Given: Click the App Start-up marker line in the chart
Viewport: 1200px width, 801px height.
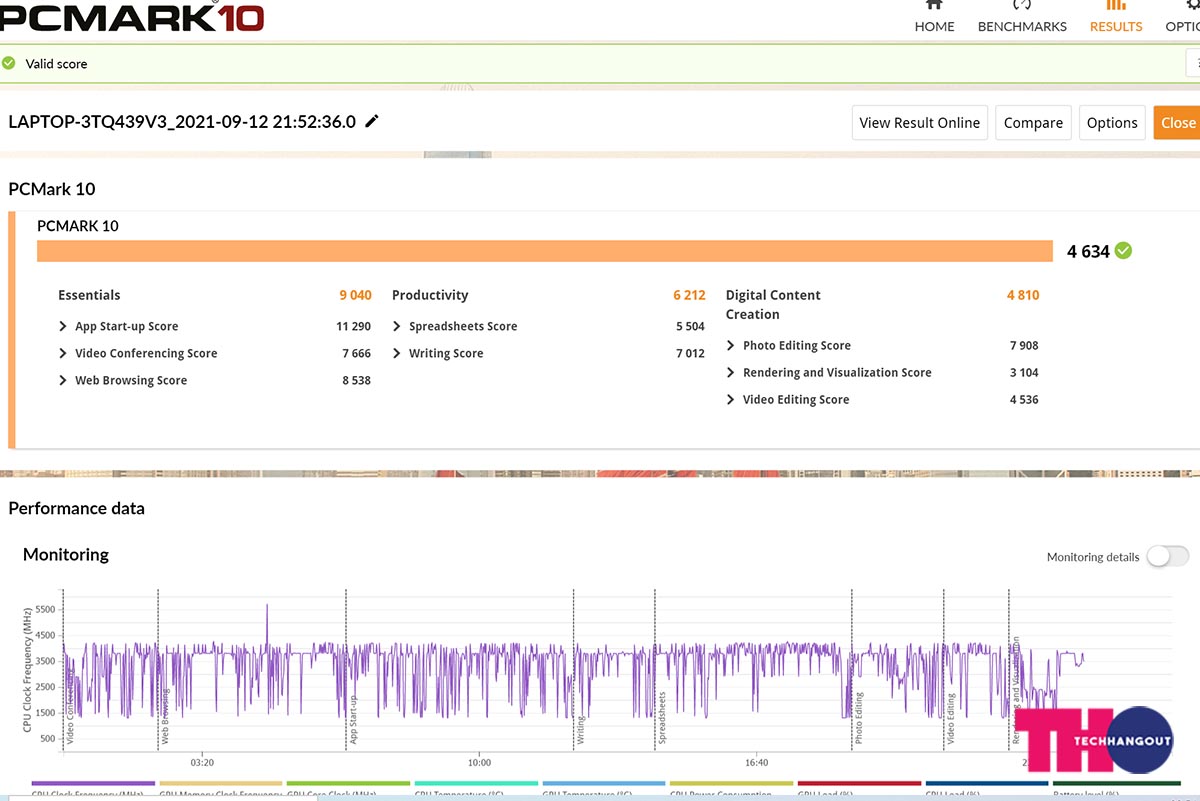Looking at the screenshot, I should tap(346, 668).
